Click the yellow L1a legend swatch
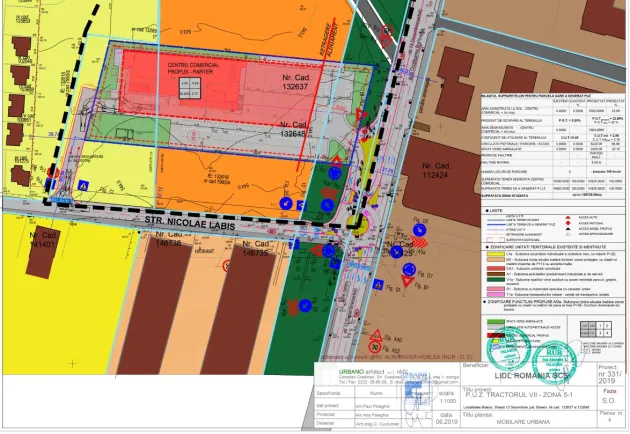630x434 pixels. click(x=495, y=254)
